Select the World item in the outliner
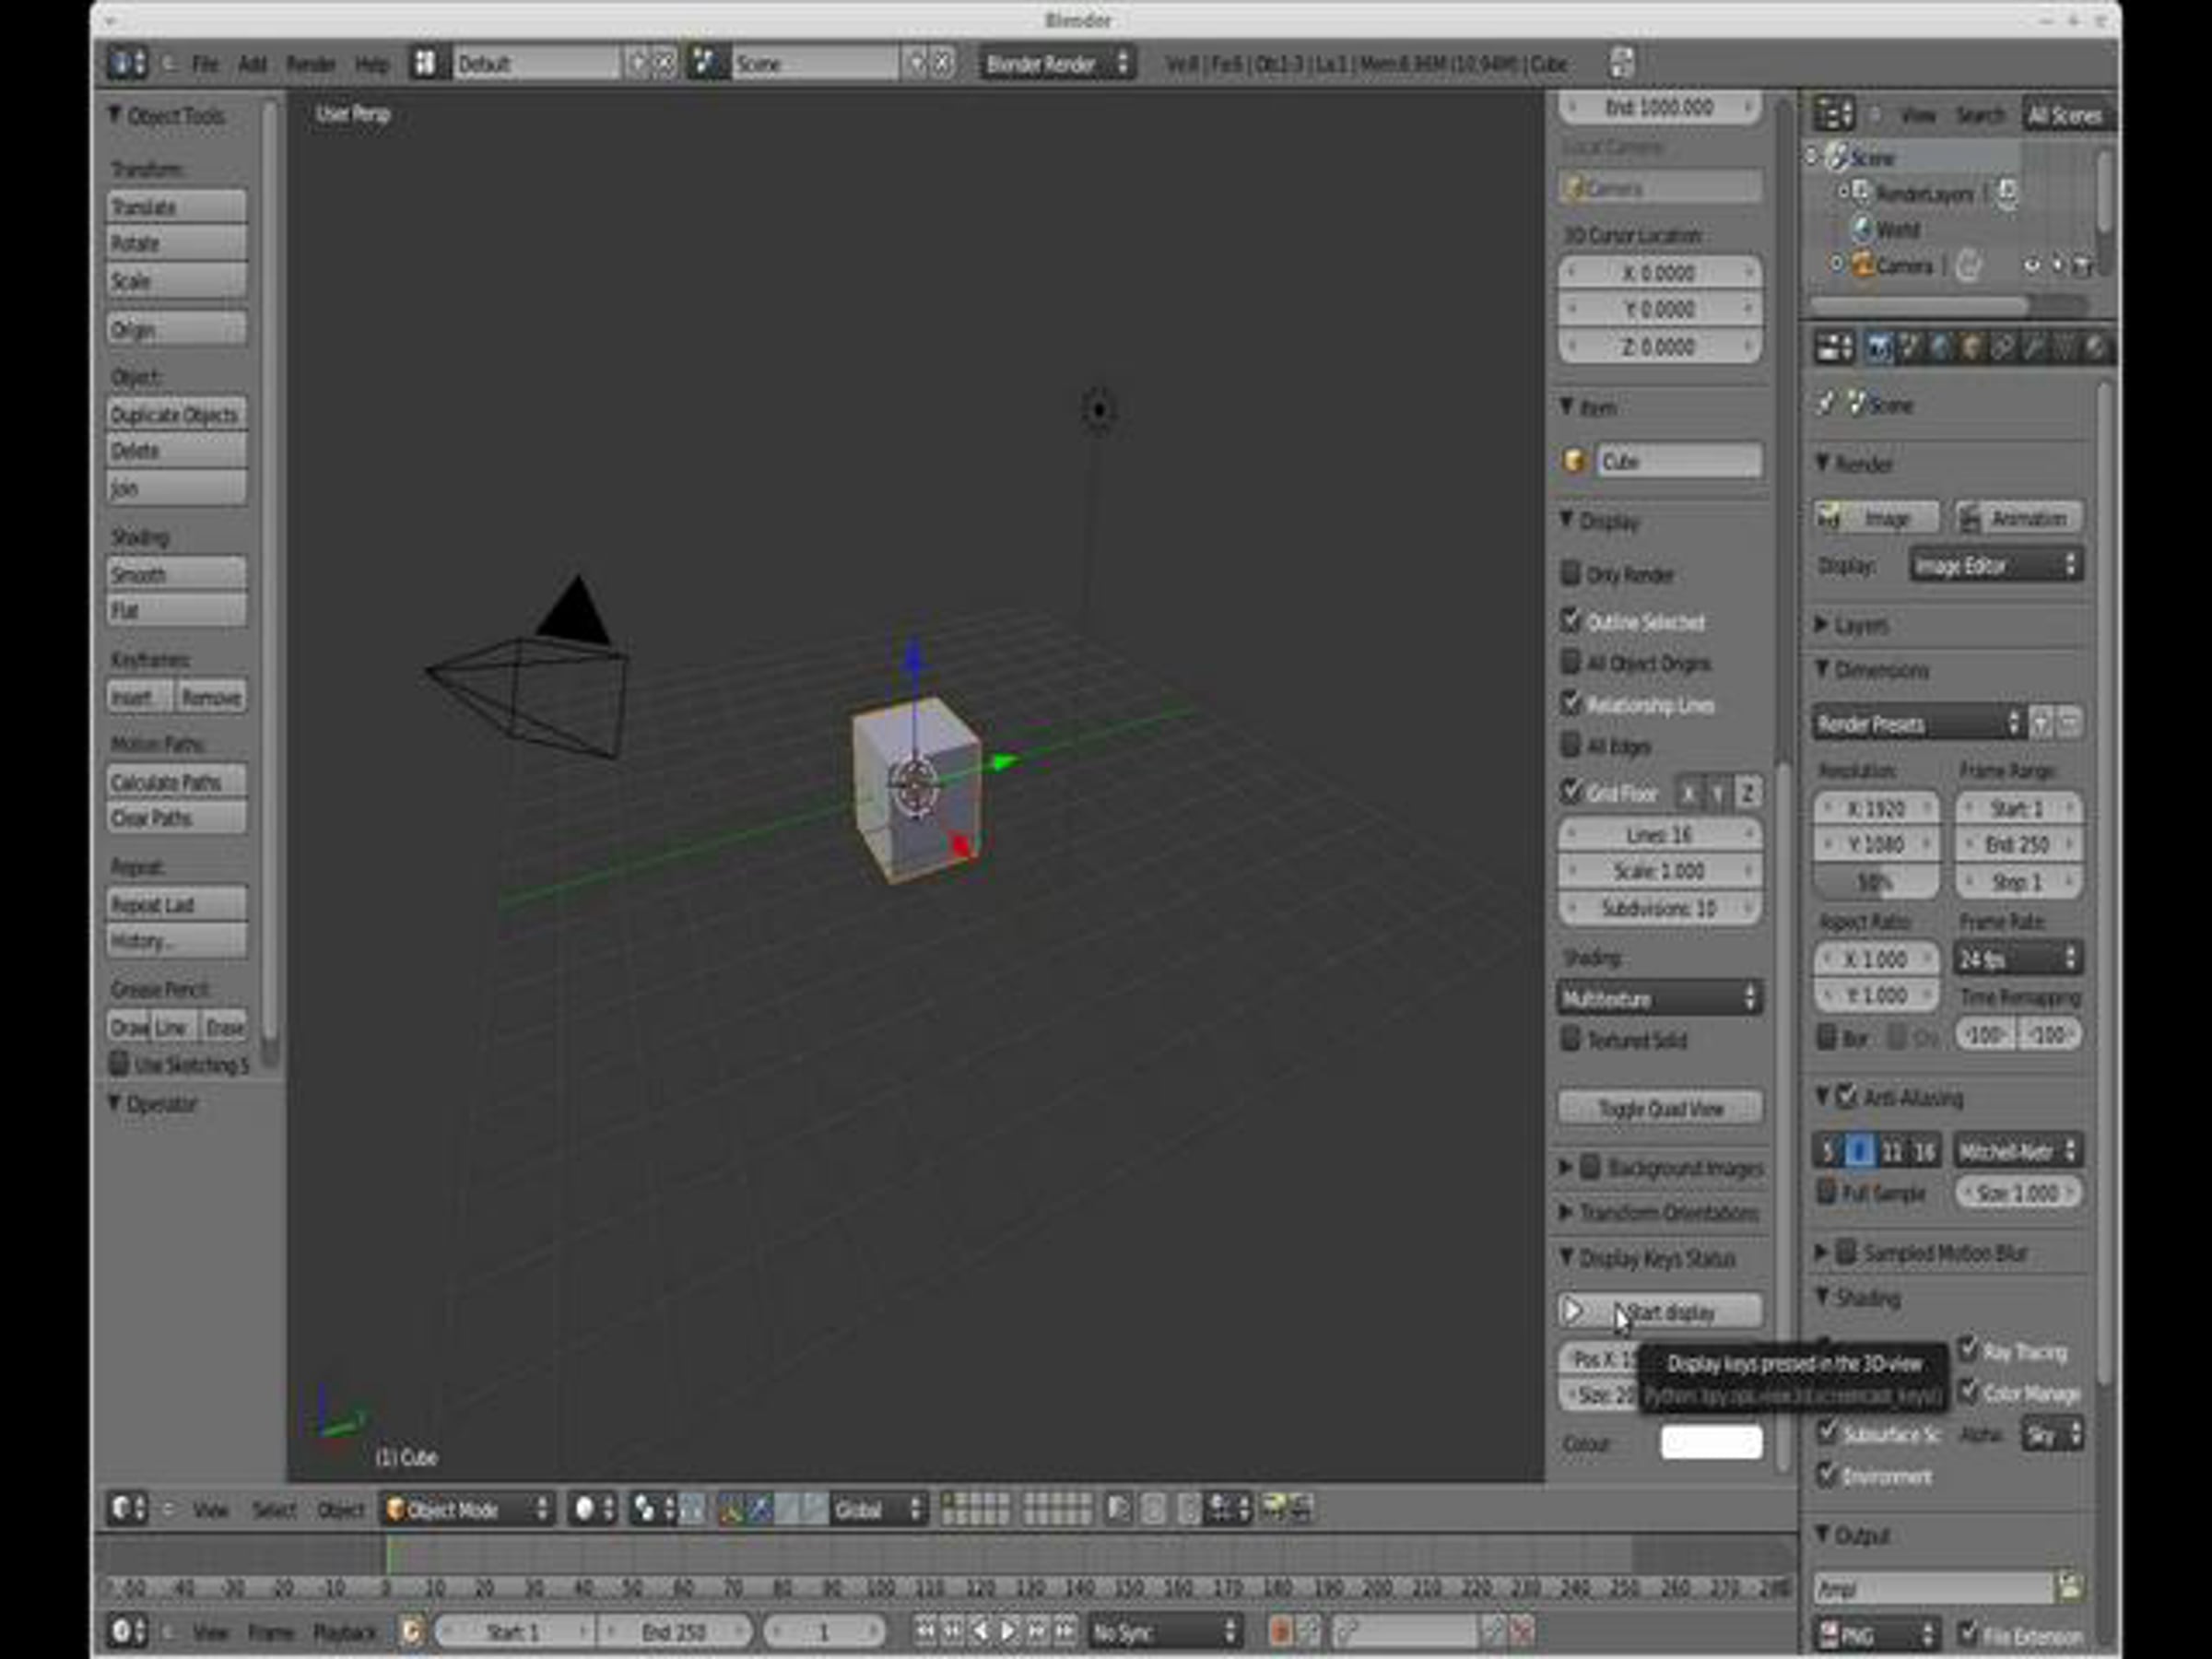This screenshot has width=2212, height=1659. [x=1896, y=230]
